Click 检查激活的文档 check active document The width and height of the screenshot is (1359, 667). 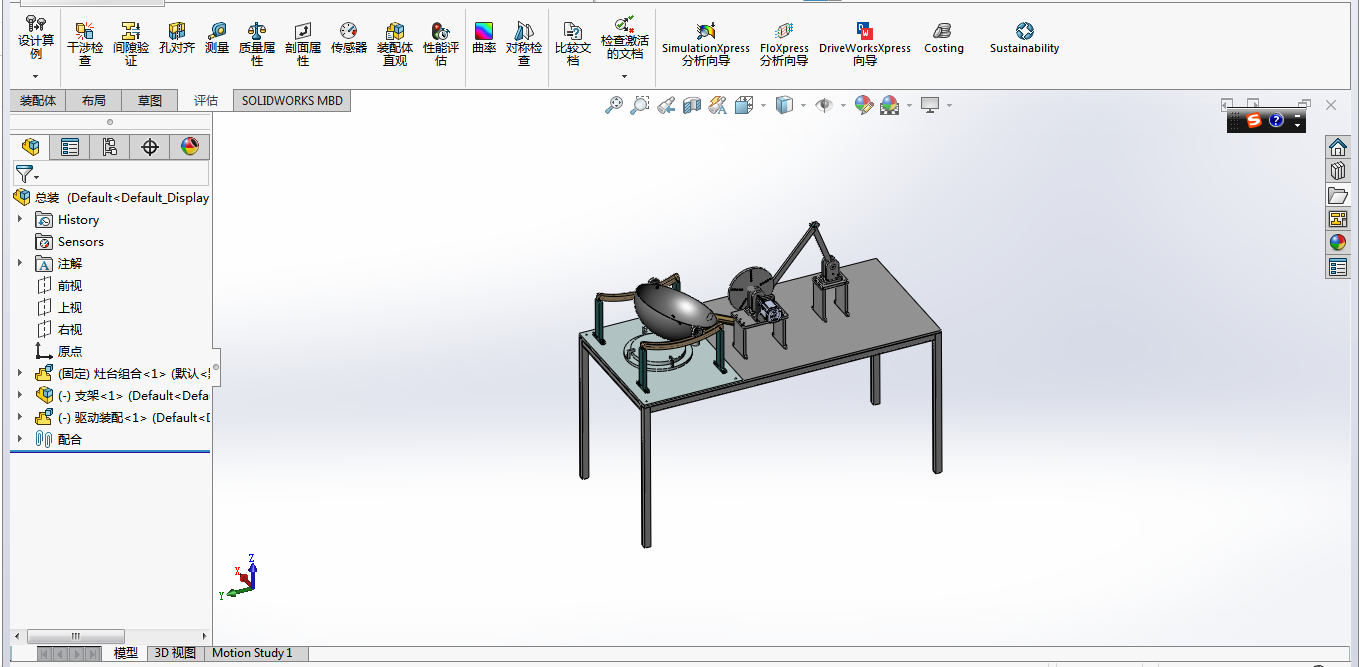click(x=625, y=37)
